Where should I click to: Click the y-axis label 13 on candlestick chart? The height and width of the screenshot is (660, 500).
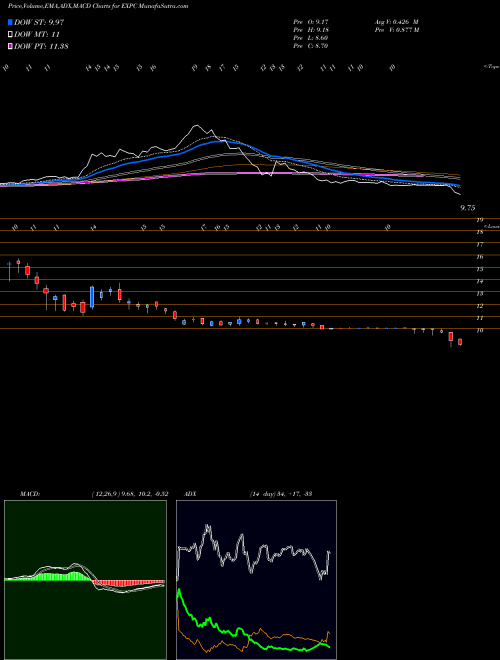click(480, 293)
